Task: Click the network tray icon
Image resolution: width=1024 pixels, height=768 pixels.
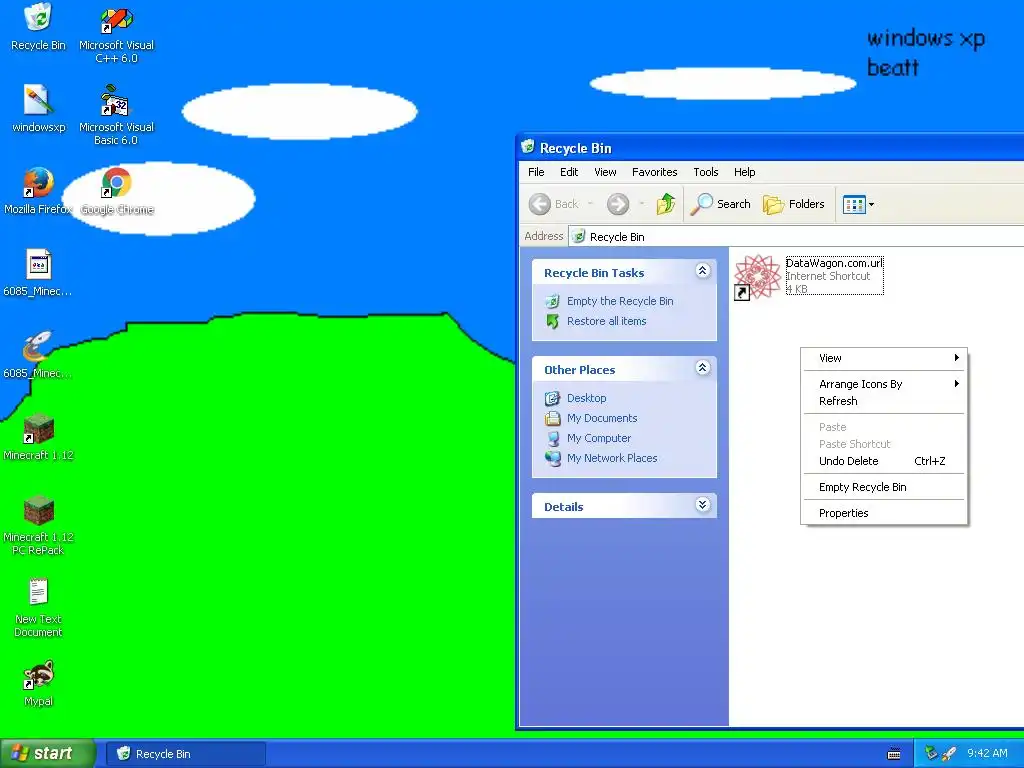Action: click(x=931, y=754)
